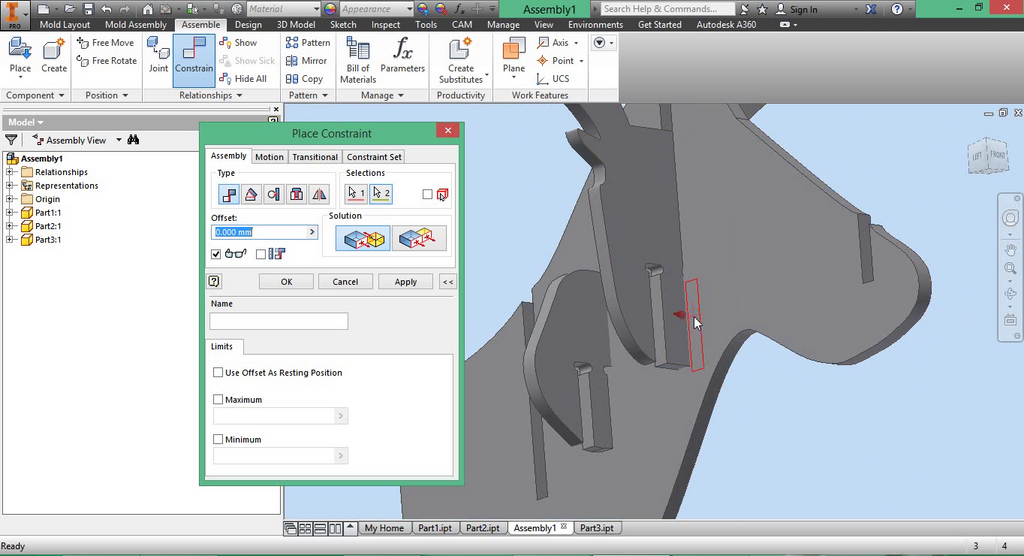The height and width of the screenshot is (556, 1024).
Task: Expand the Relationships tree node
Action: click(x=10, y=172)
